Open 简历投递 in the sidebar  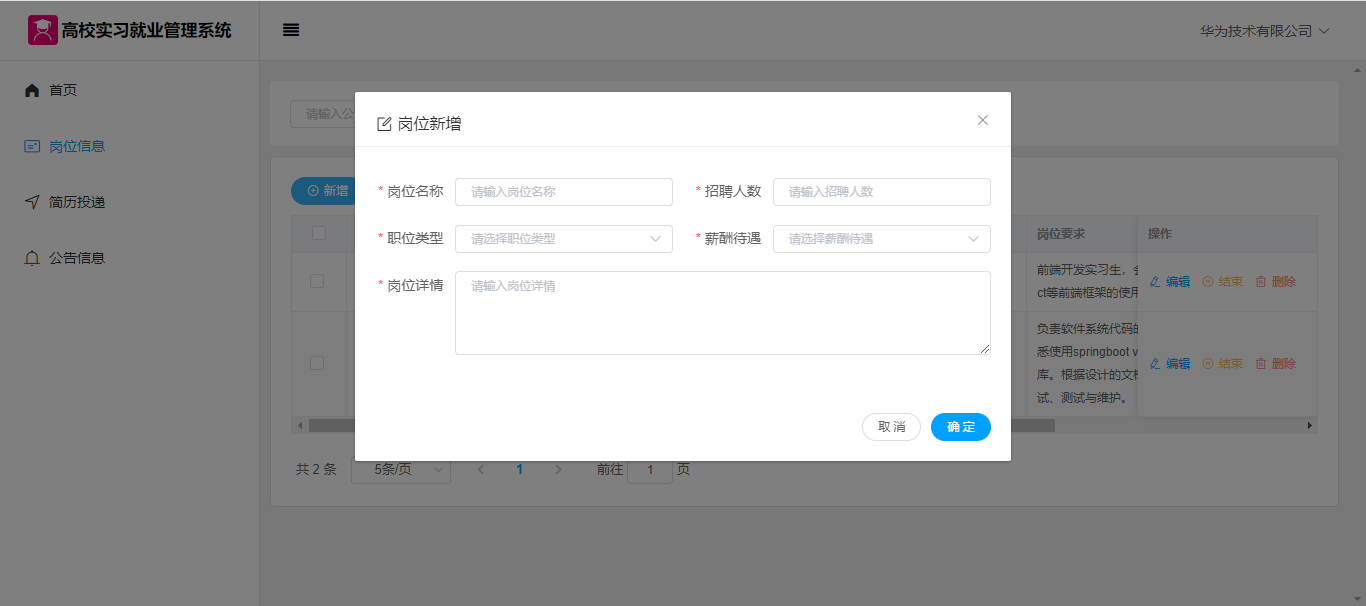(77, 202)
